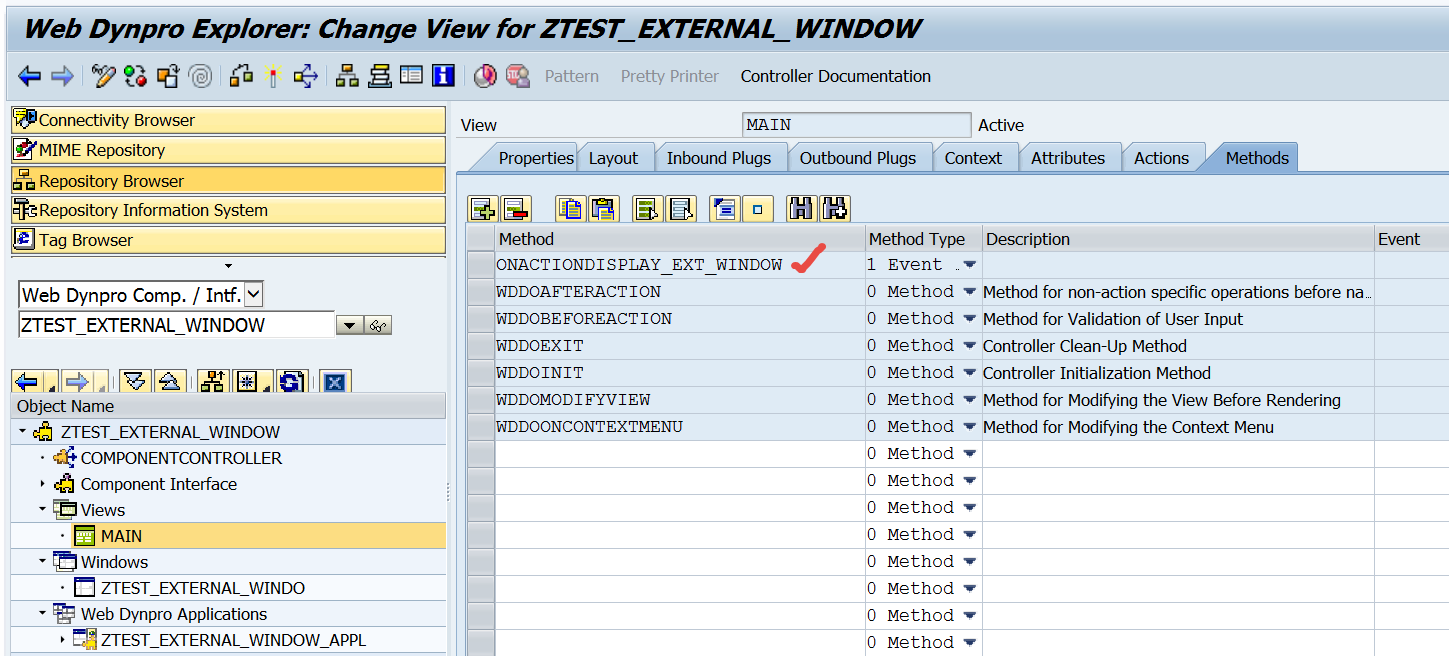Switch to the Context tab
Viewport: 1449px width, 656px height.
pos(973,158)
